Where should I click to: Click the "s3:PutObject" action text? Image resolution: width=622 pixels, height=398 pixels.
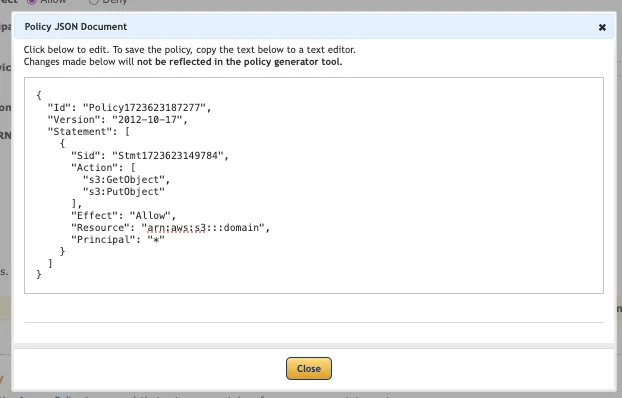coord(123,192)
